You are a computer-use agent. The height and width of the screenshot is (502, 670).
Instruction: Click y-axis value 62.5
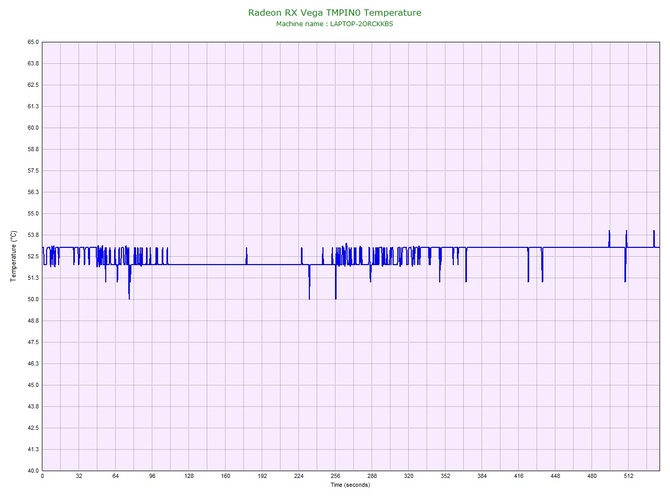[33, 85]
